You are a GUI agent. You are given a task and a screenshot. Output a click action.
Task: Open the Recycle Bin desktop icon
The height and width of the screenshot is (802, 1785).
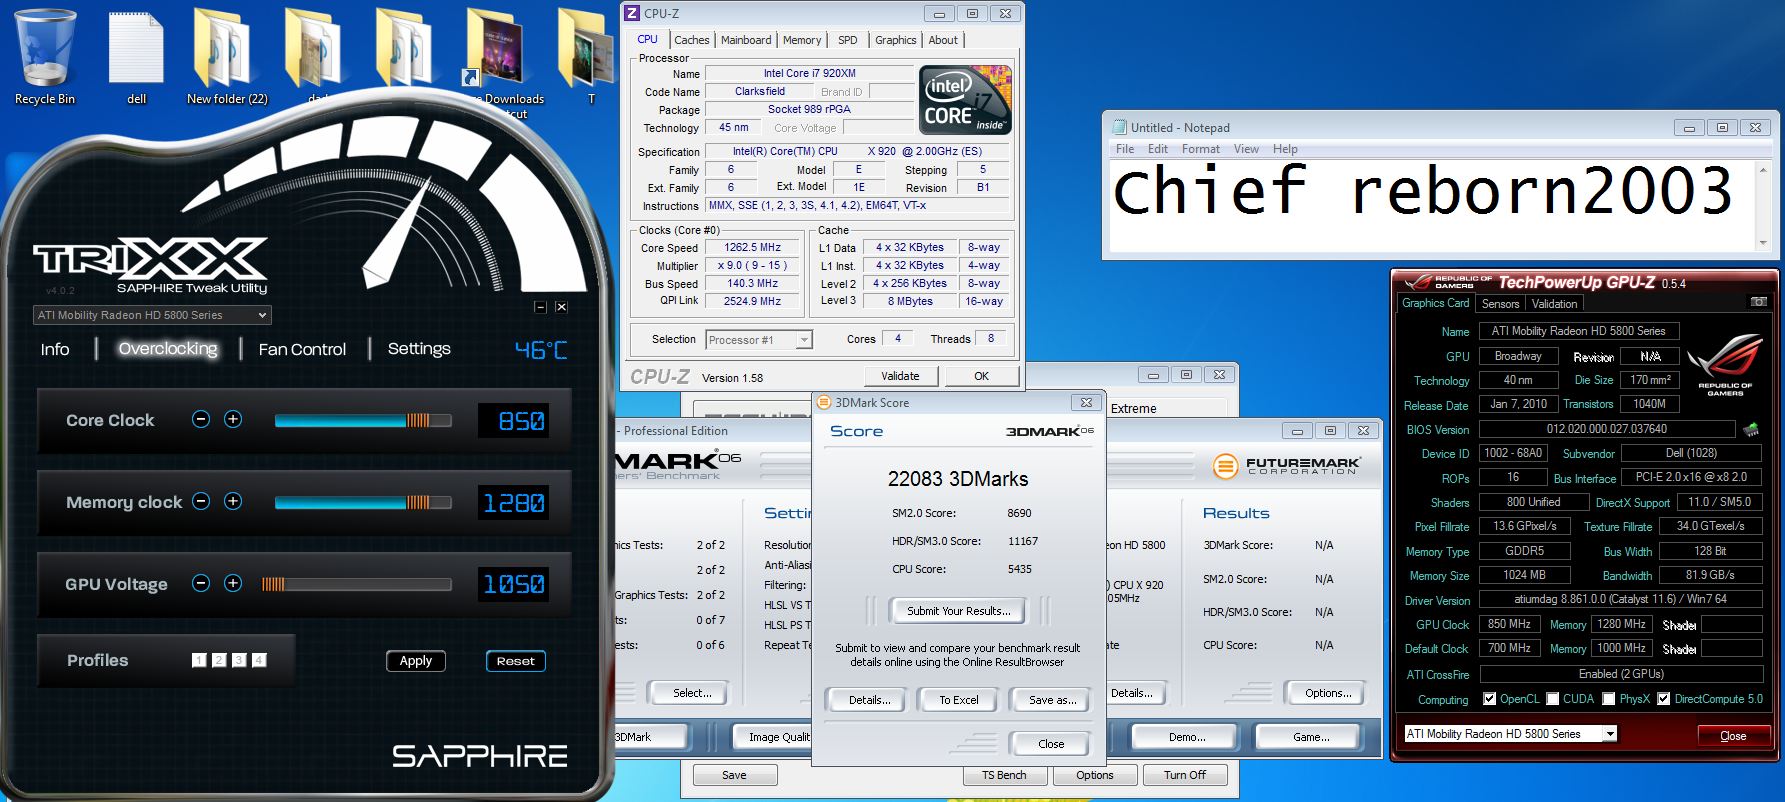click(x=44, y=58)
